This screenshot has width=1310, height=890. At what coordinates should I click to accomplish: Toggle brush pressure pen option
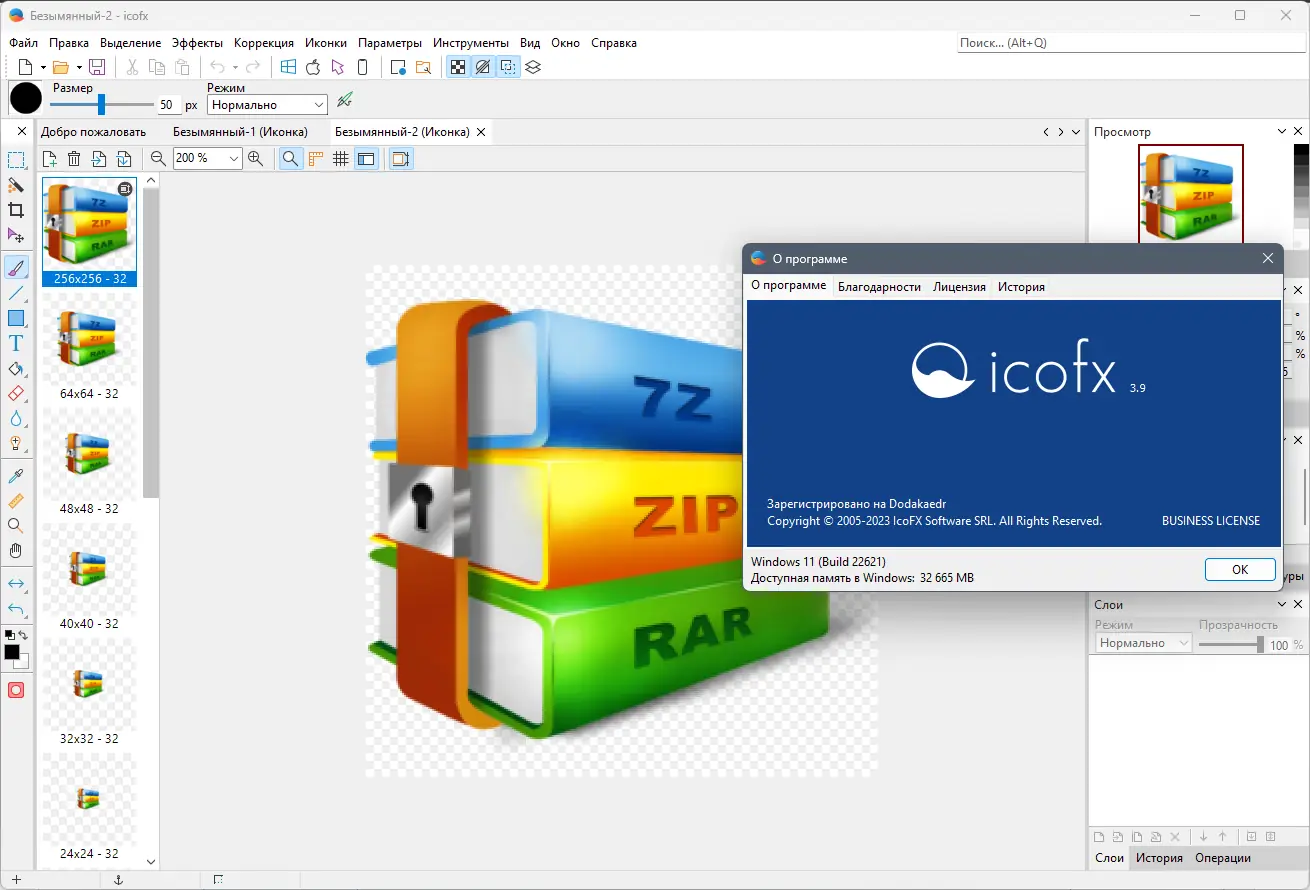click(346, 99)
